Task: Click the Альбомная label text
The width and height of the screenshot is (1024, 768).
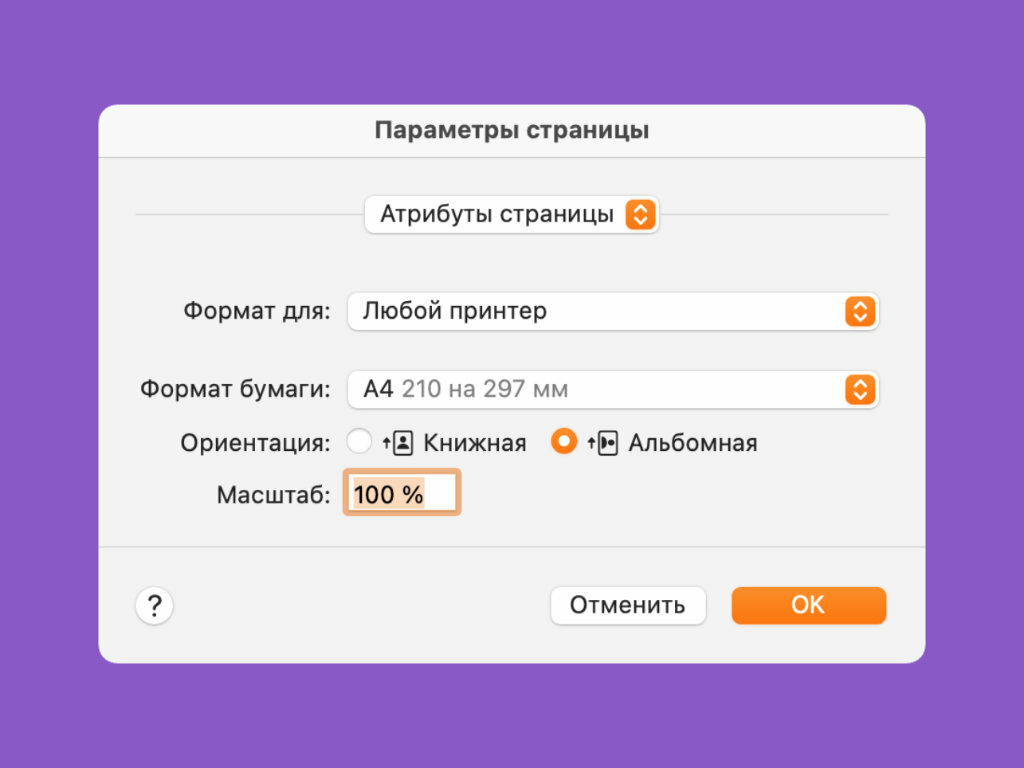Action: 692,443
